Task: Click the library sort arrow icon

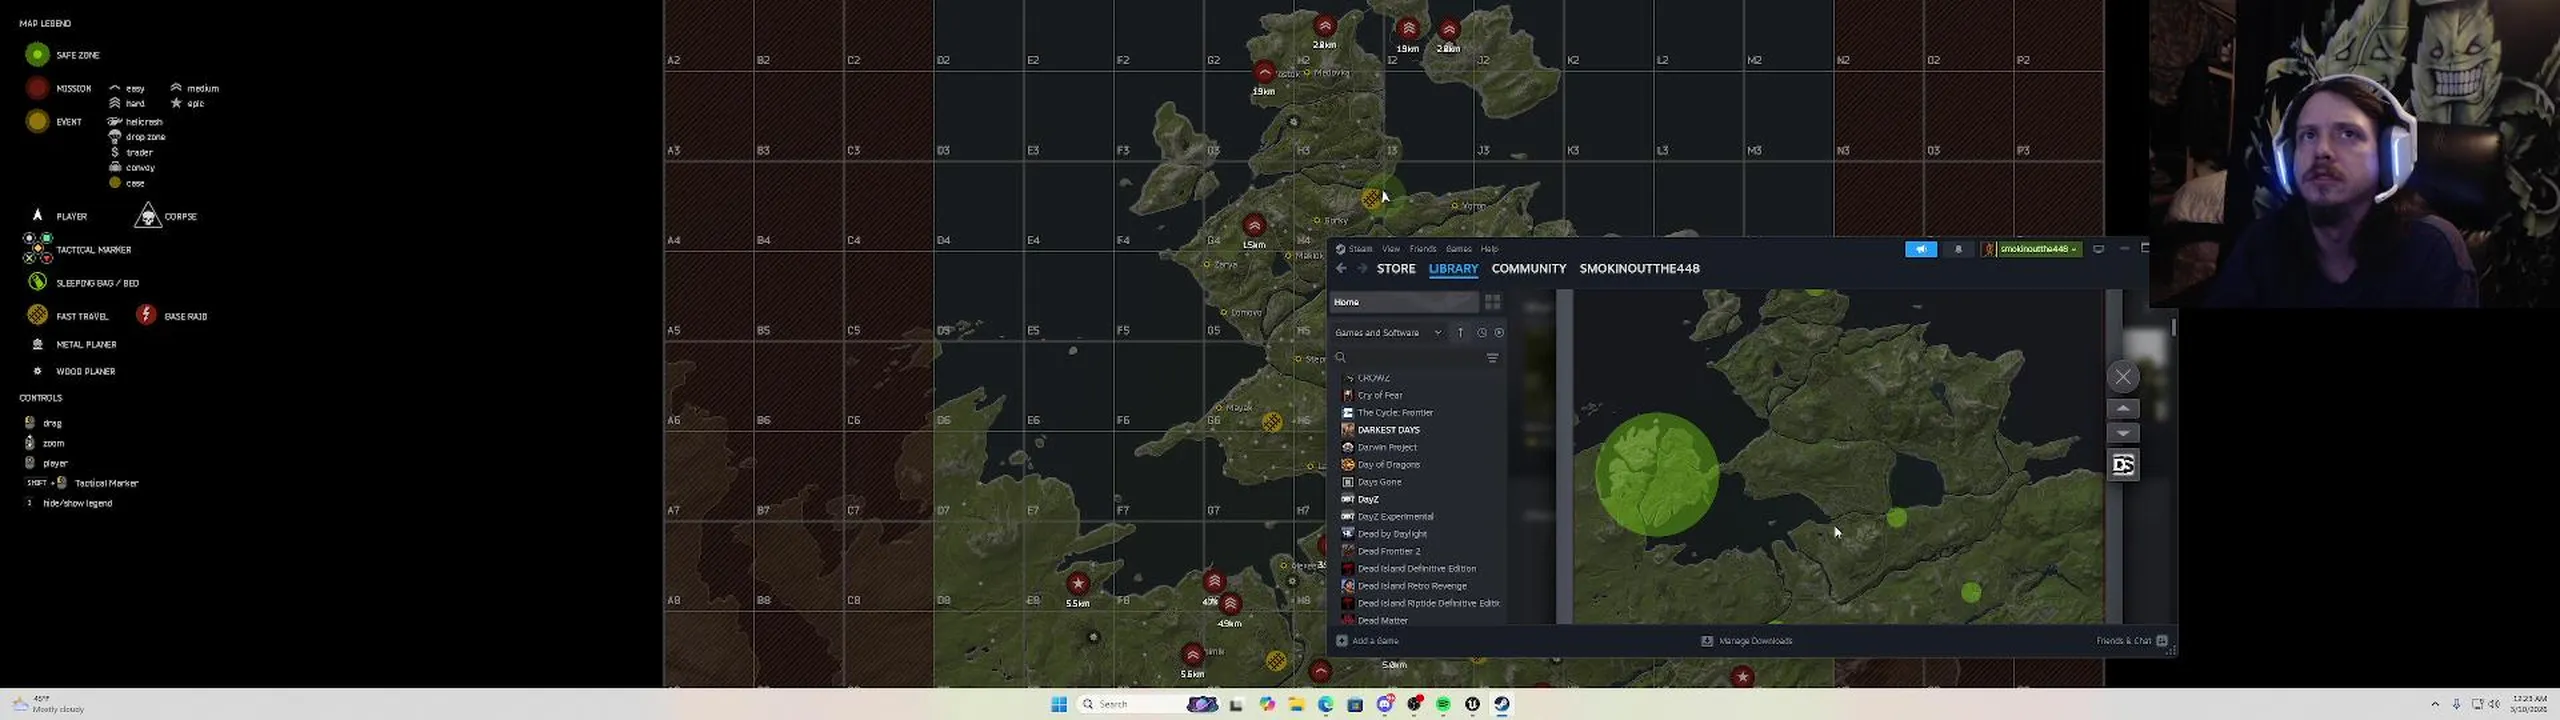Action: [x=1460, y=333]
